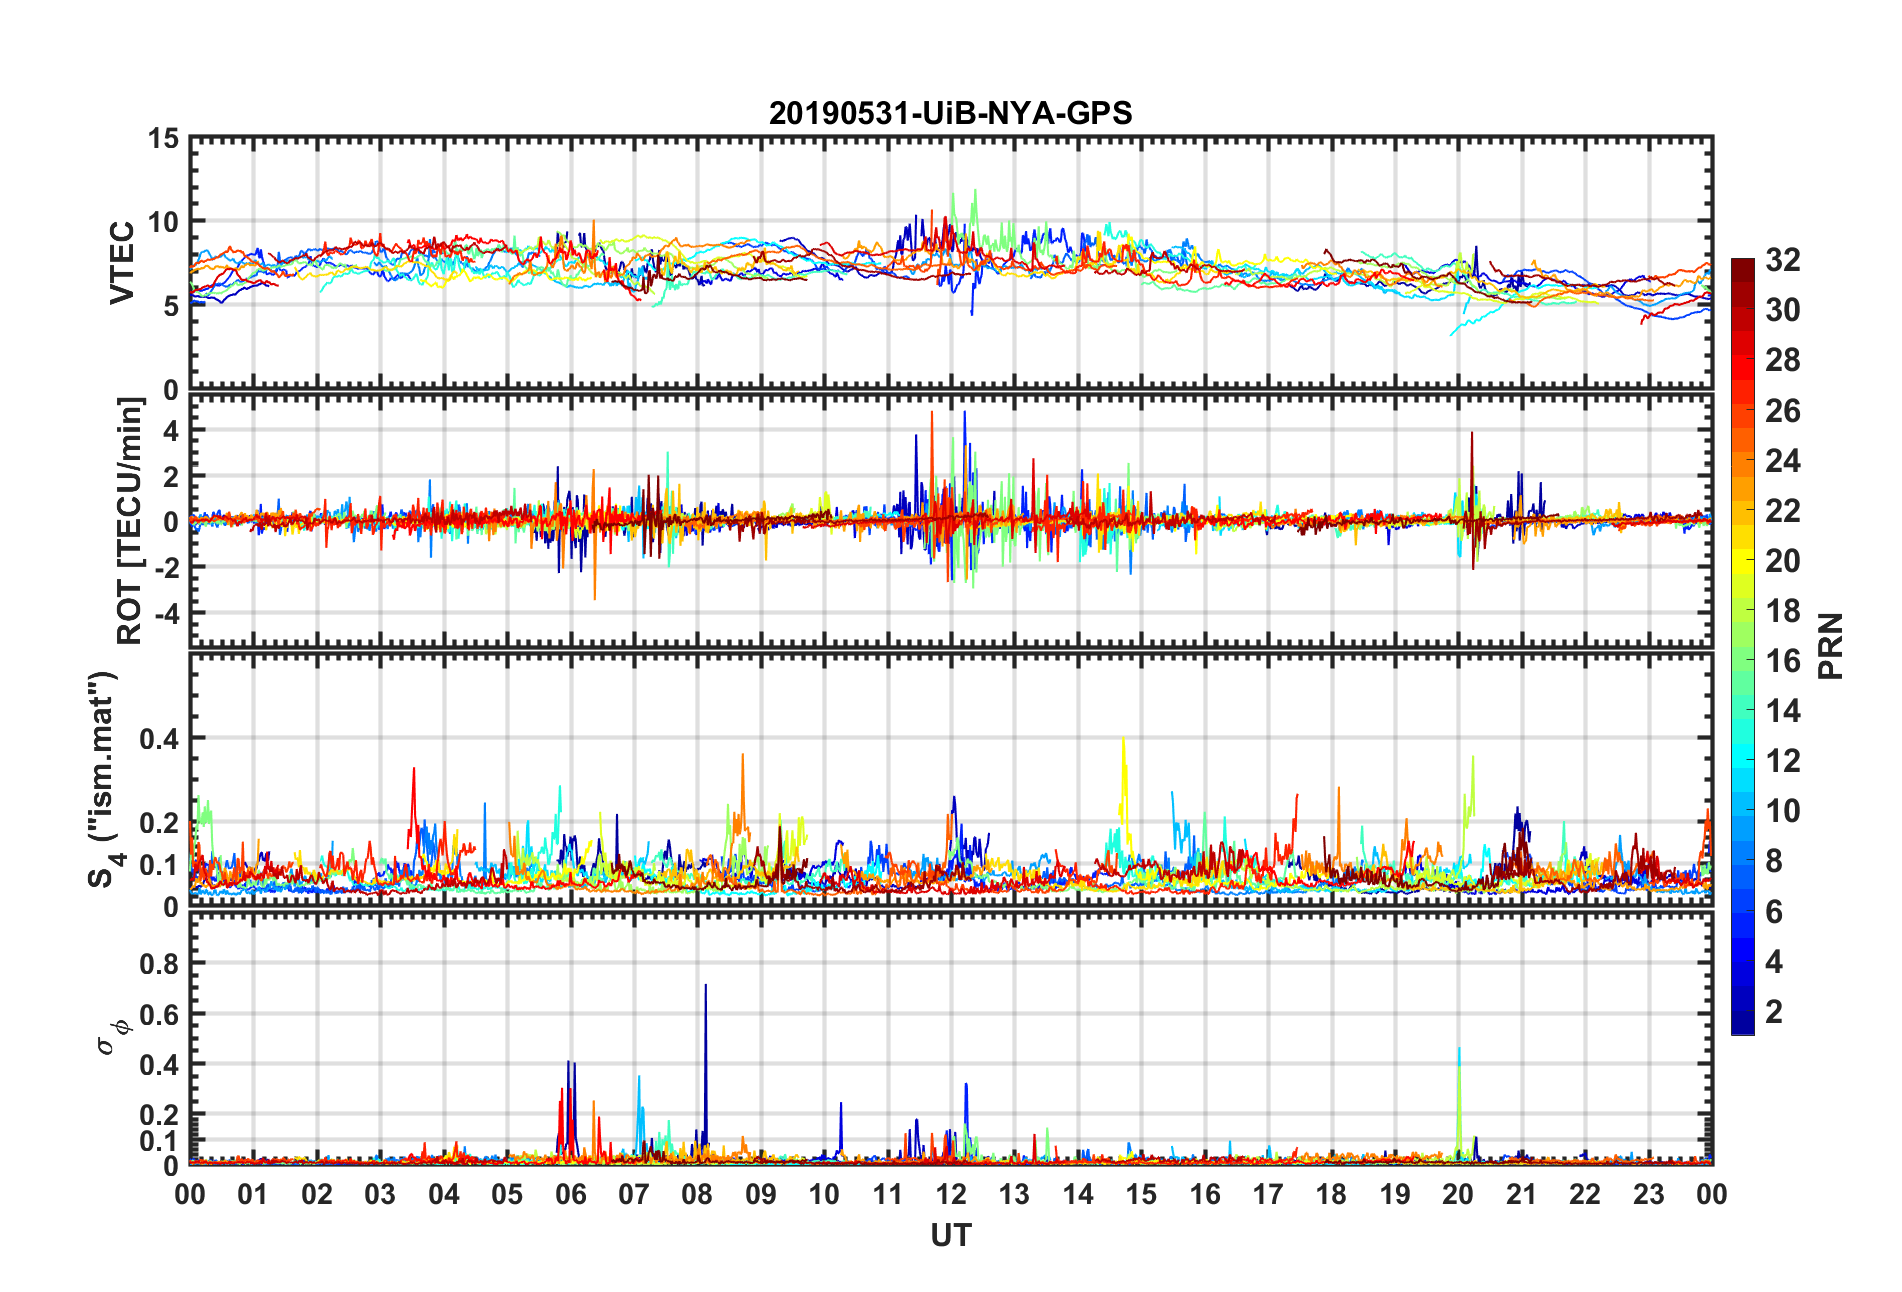1902x1292 pixels.
Task: Click the yellow band of PRN colorbar
Action: click(x=1743, y=561)
